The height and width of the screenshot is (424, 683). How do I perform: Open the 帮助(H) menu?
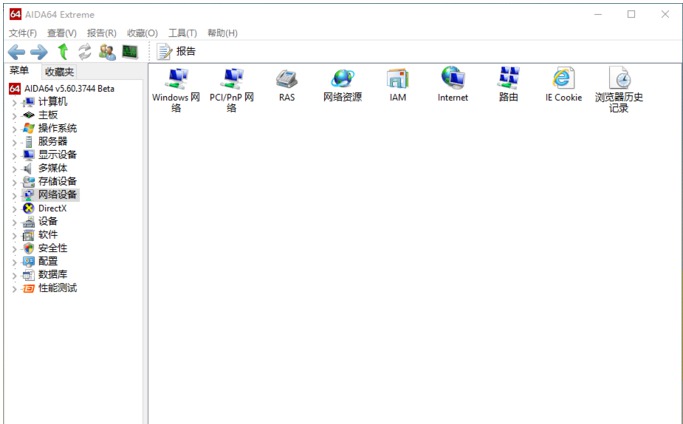click(222, 33)
